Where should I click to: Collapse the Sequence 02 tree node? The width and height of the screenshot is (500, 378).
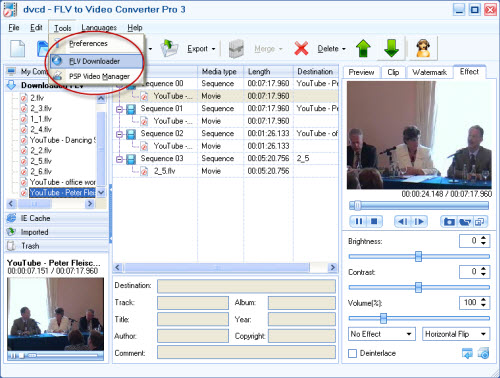click(x=119, y=134)
